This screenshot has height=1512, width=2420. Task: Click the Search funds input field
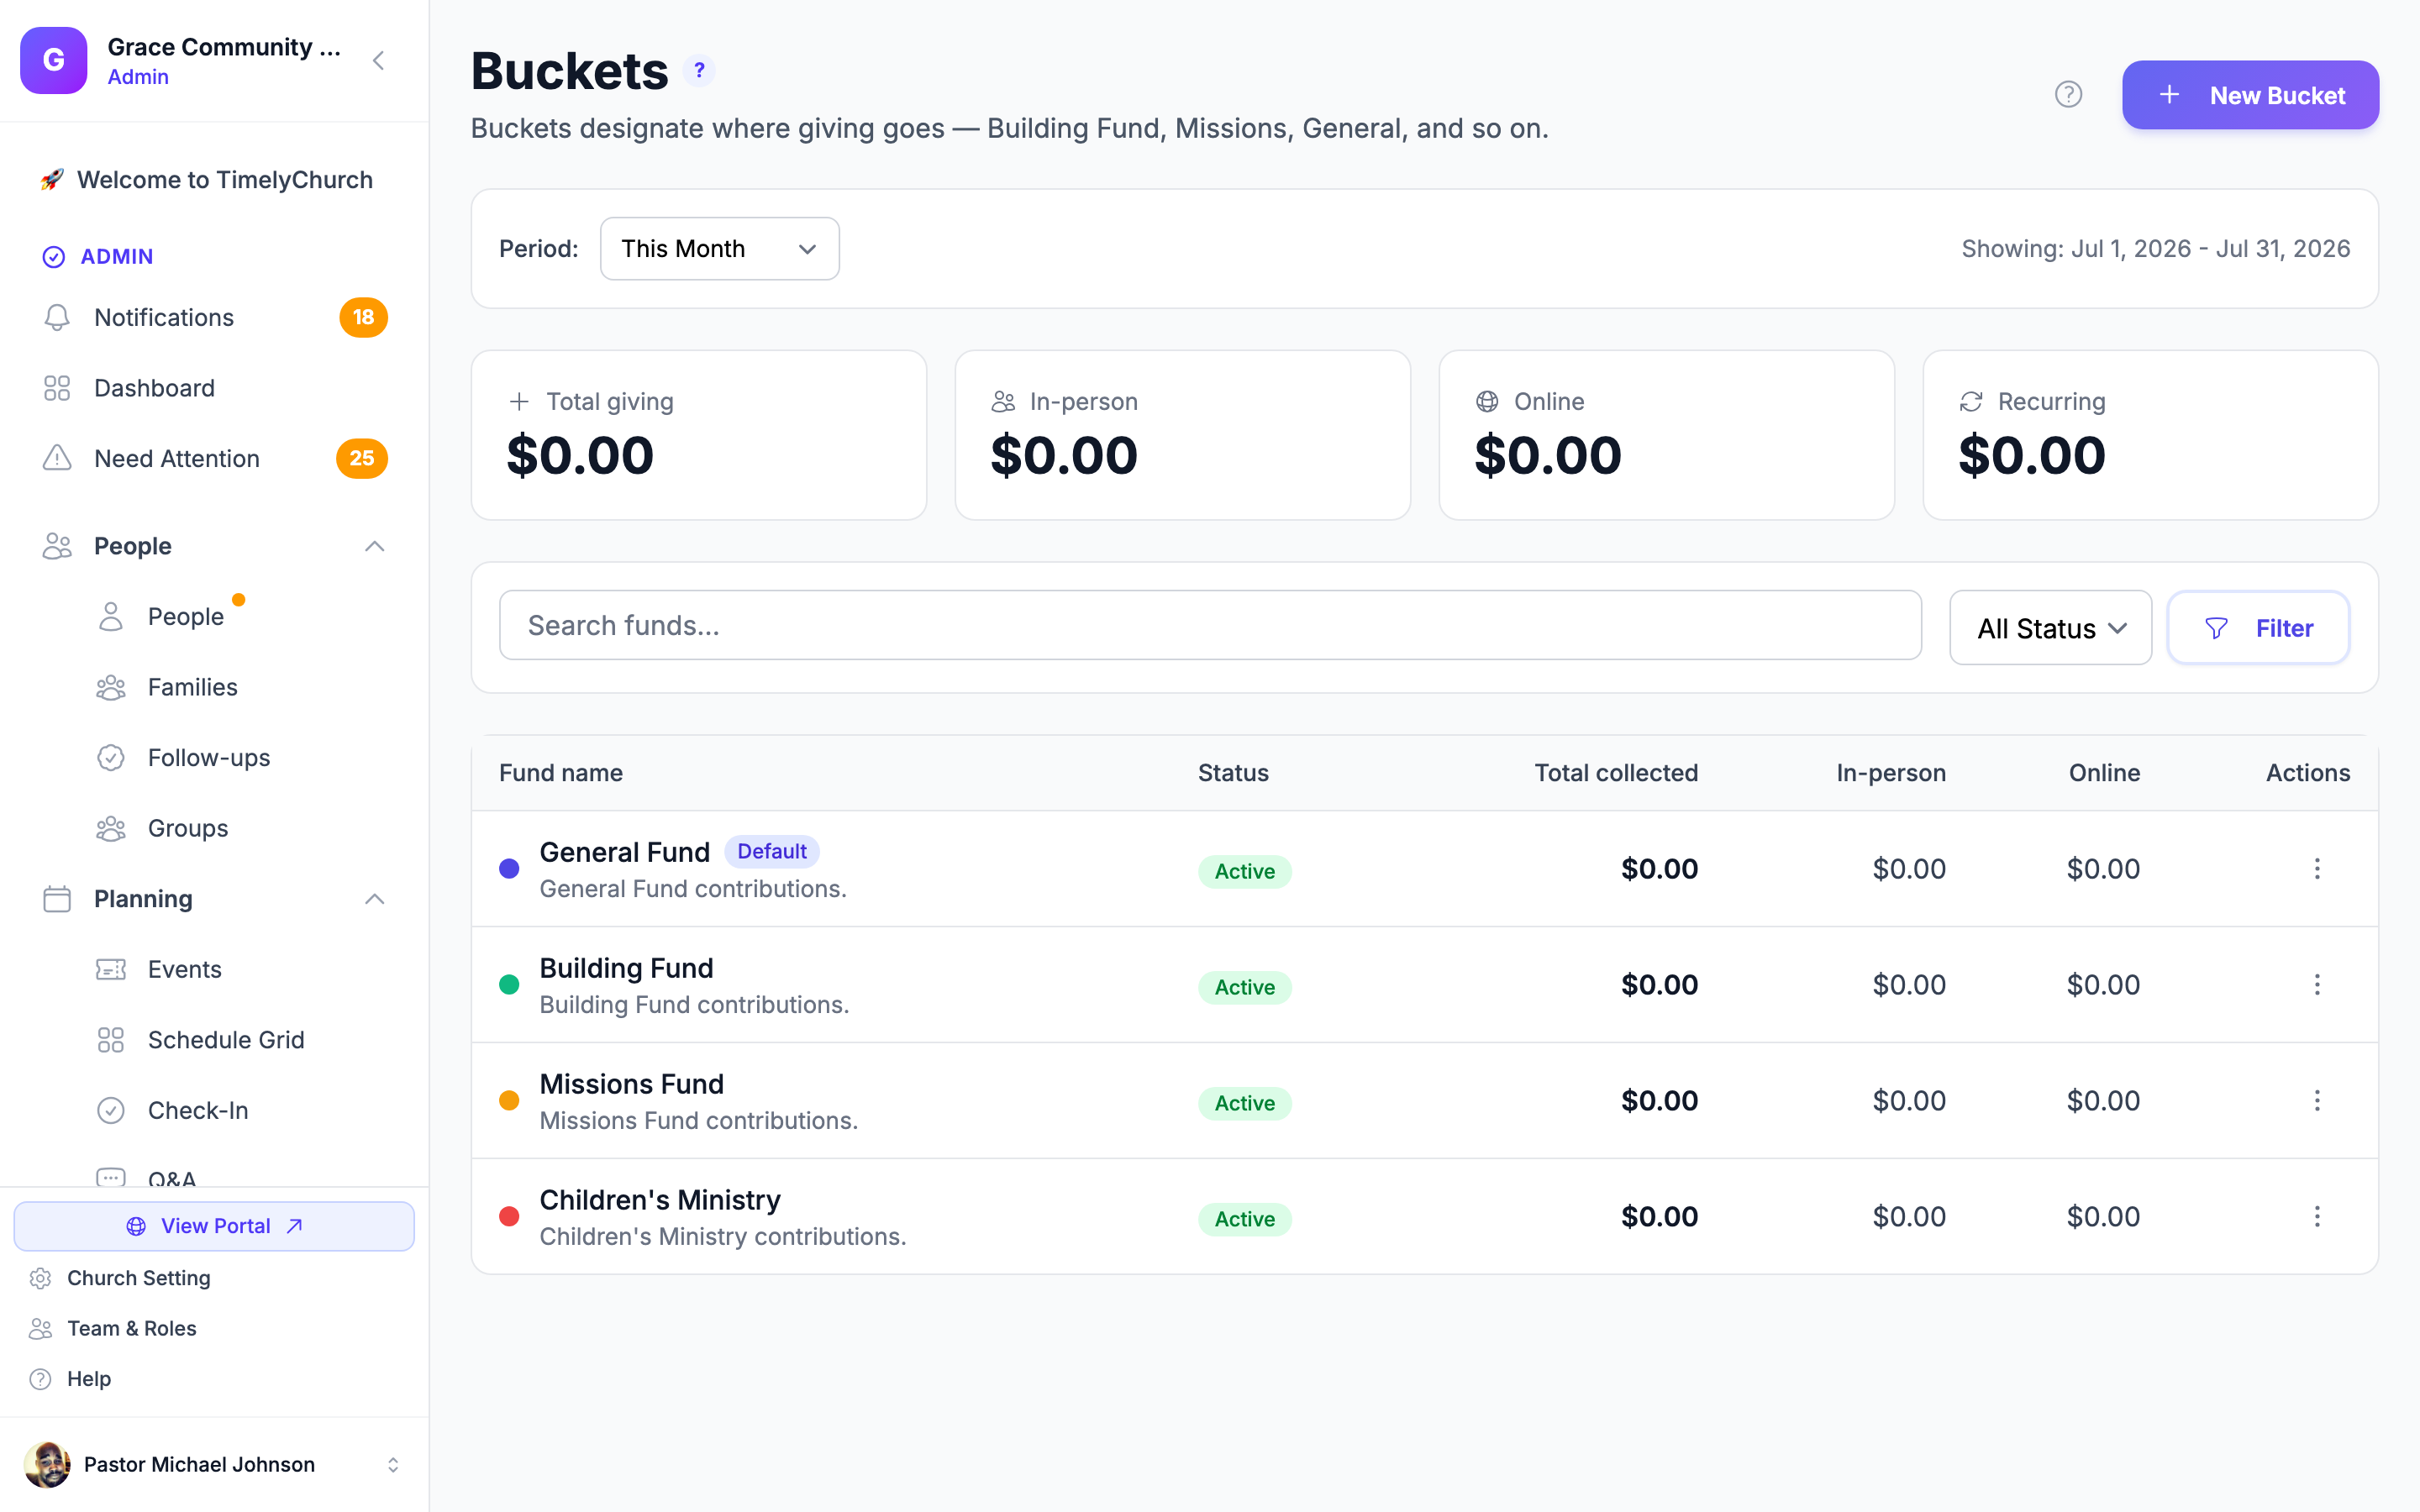point(1210,625)
